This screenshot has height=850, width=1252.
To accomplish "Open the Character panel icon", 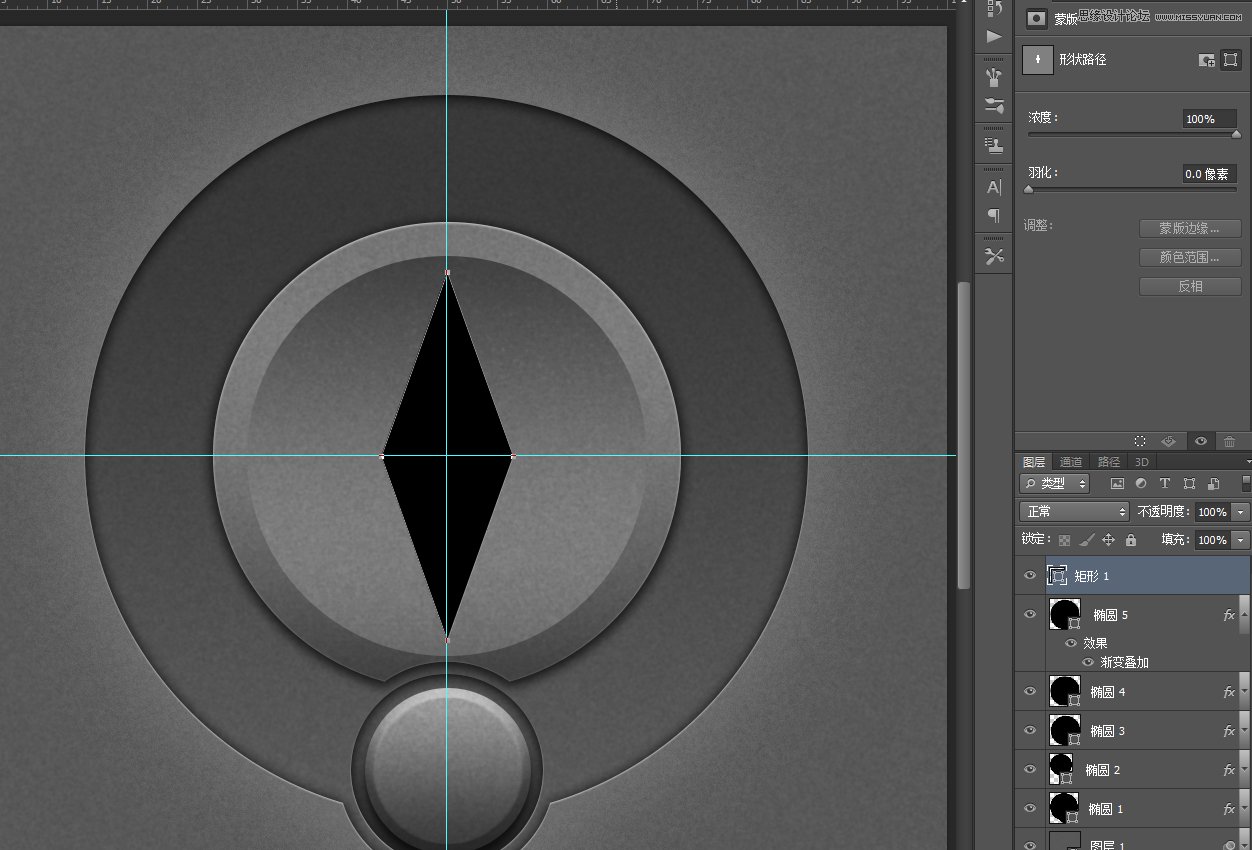I will click(x=994, y=187).
